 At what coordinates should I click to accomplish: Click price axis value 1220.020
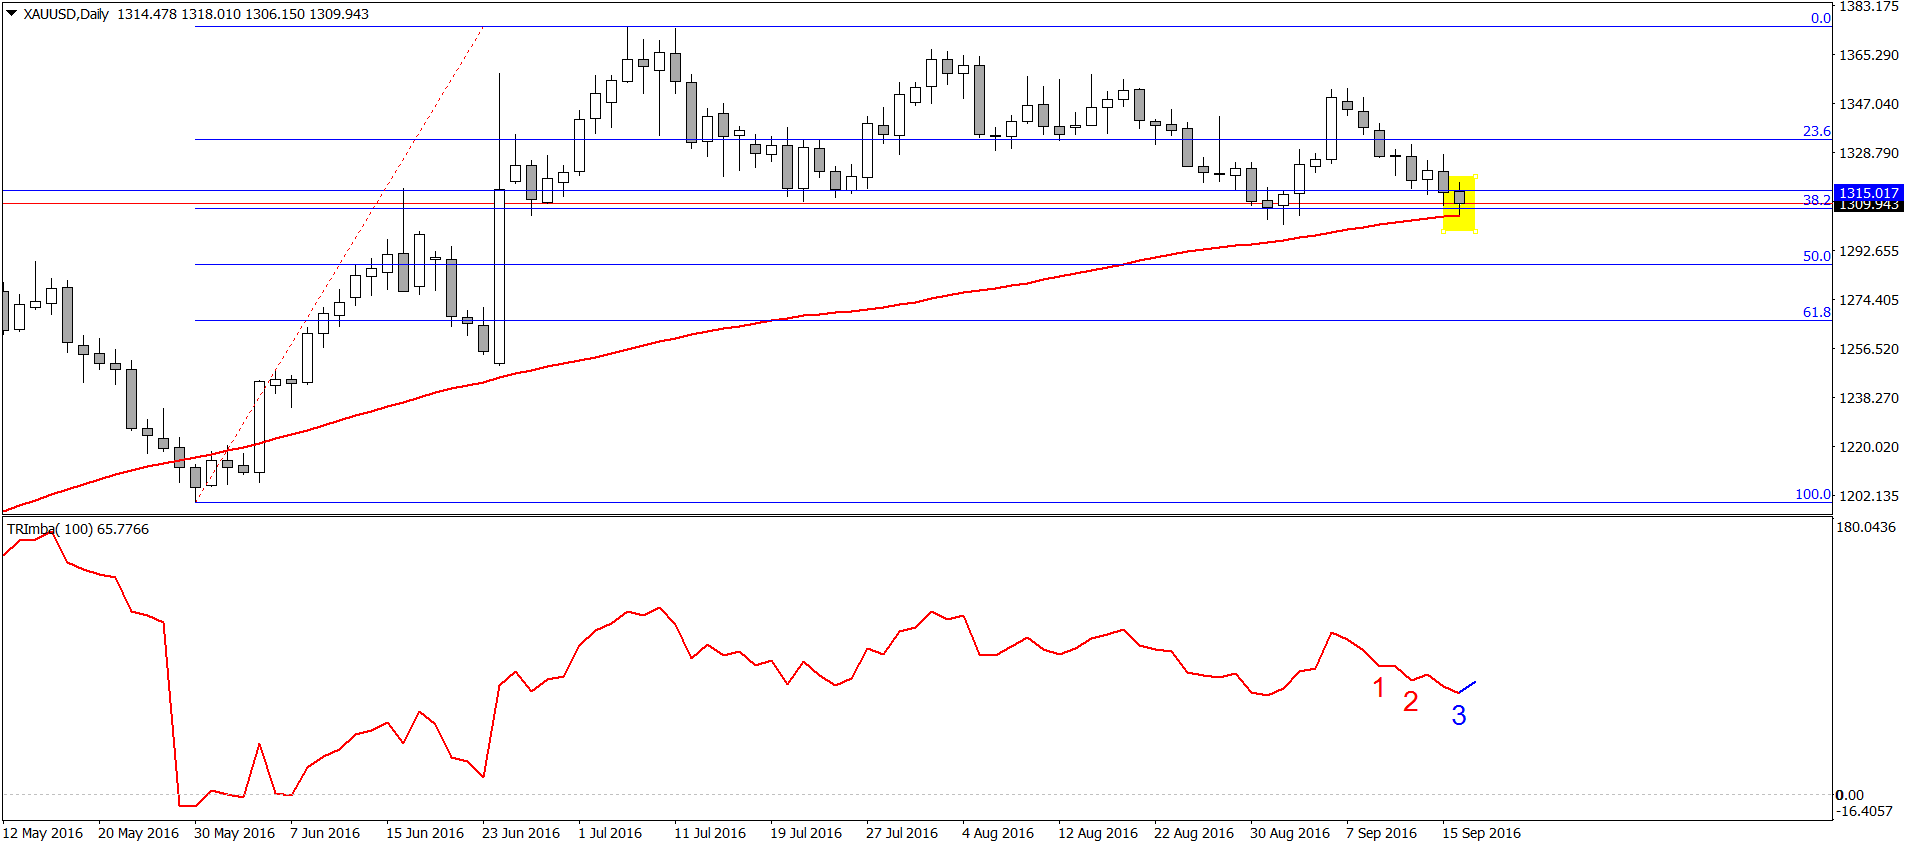pyautogui.click(x=1869, y=447)
